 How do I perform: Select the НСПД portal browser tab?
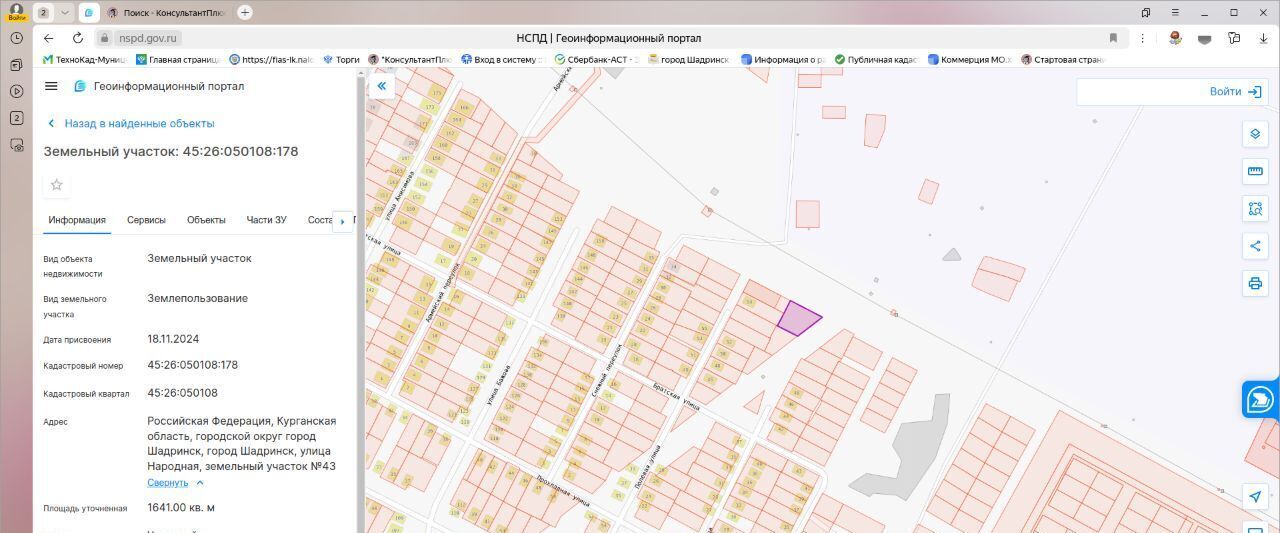[x=88, y=13]
